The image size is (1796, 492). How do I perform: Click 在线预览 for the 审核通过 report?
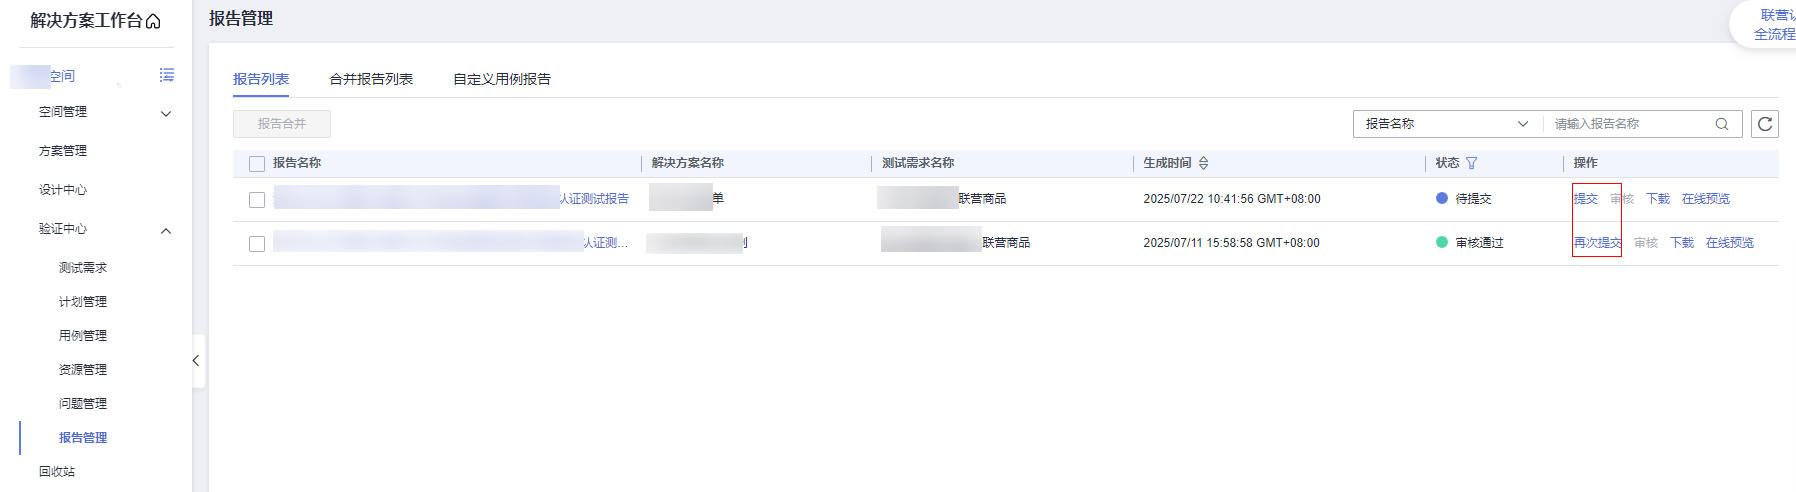click(x=1729, y=243)
